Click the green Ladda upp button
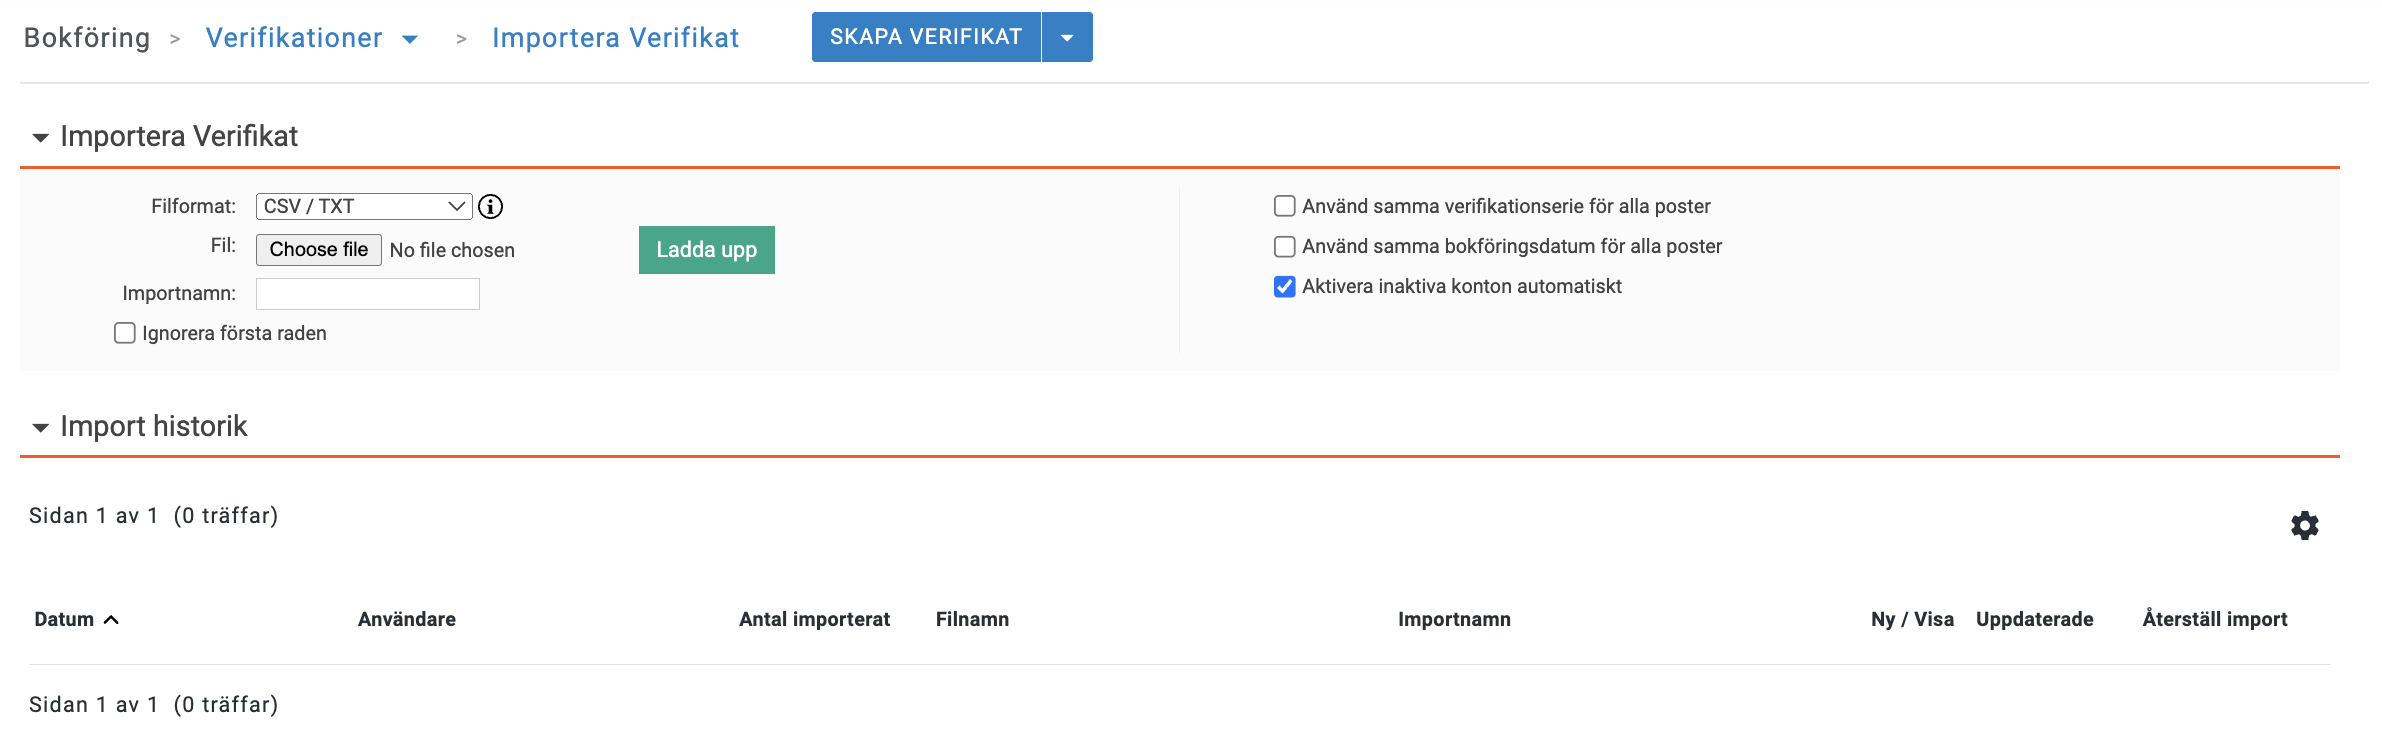 [706, 249]
